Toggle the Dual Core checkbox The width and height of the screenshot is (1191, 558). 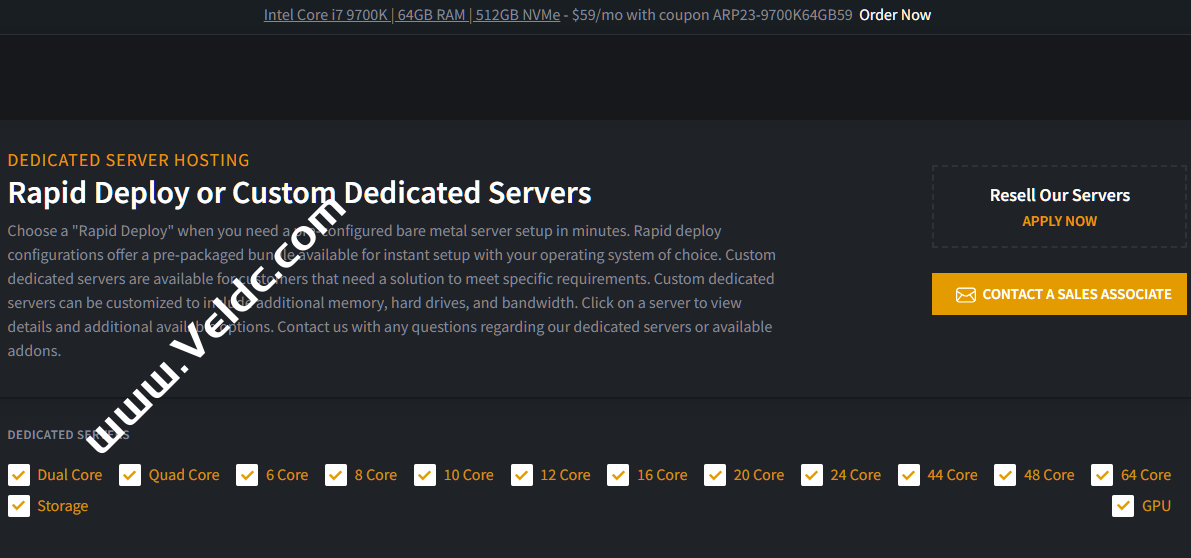click(x=18, y=475)
